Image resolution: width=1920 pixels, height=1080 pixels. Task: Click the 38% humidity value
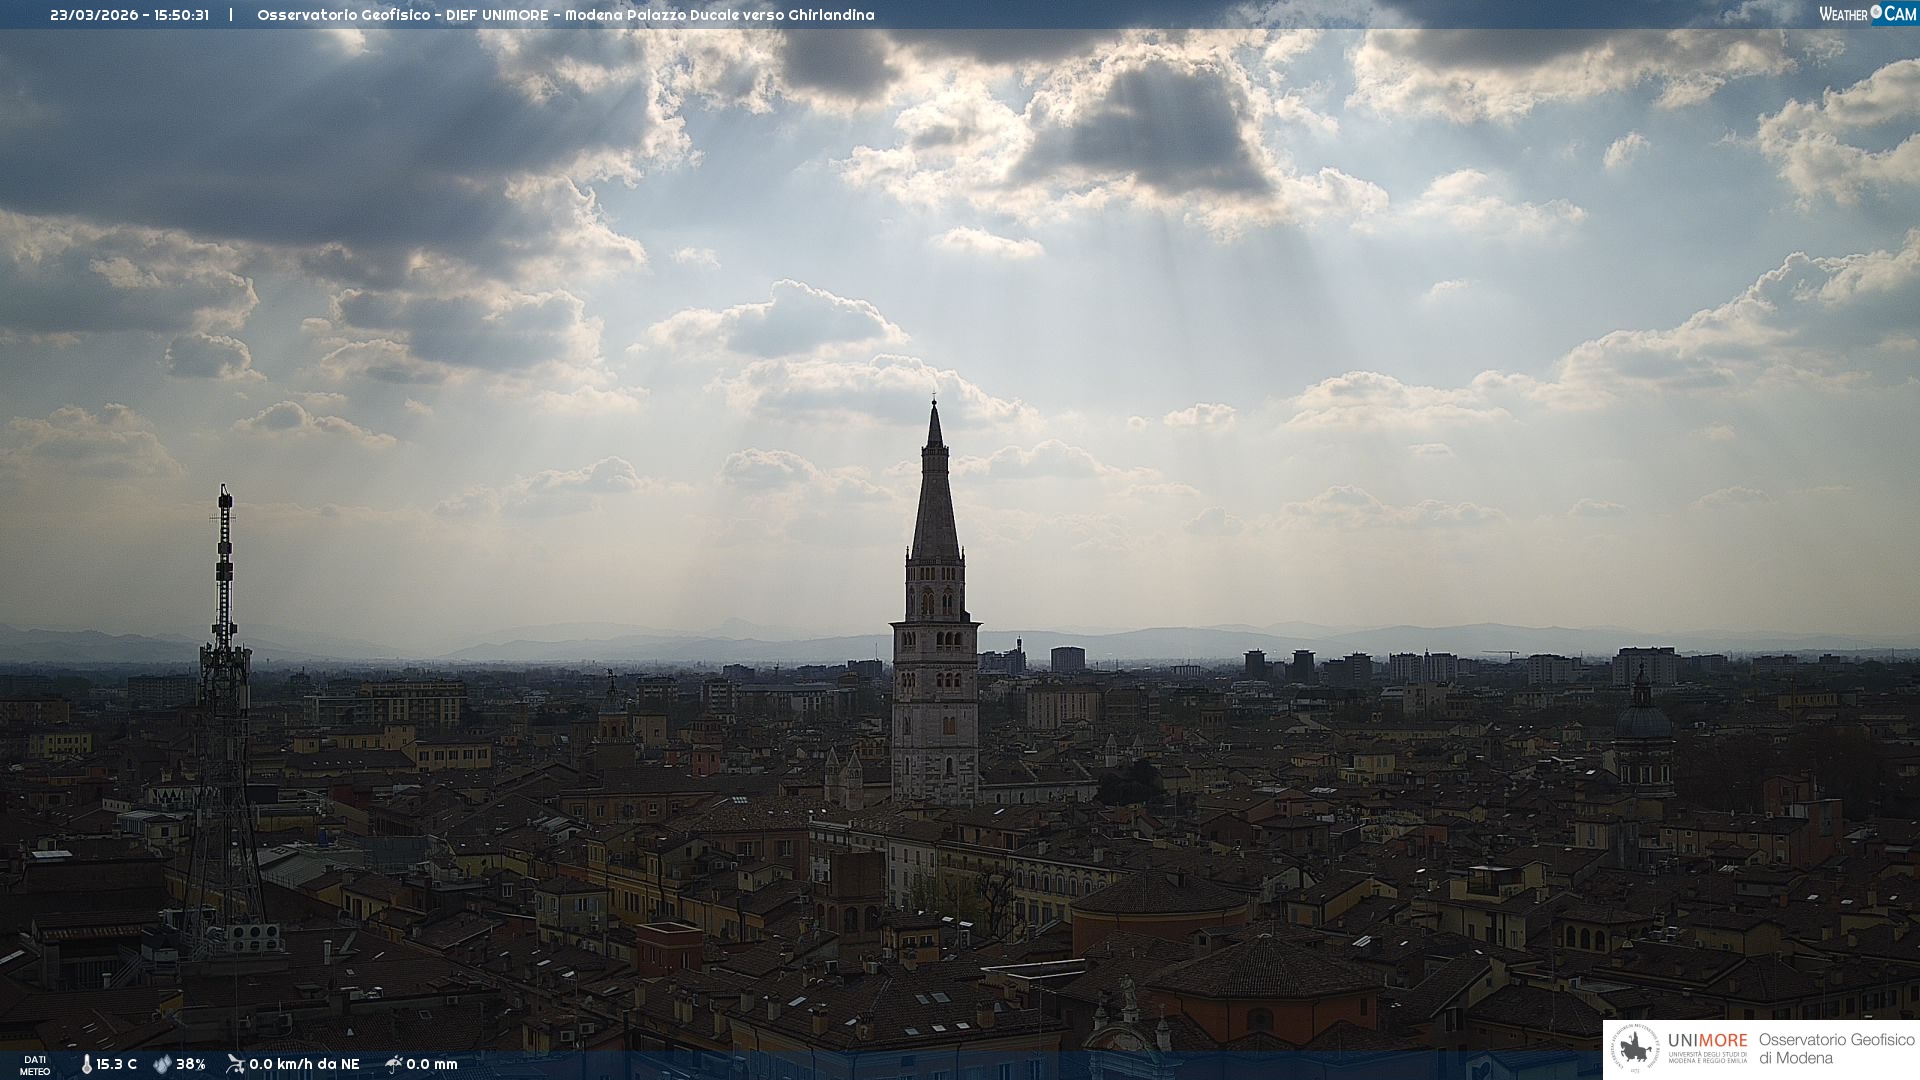tap(191, 1064)
